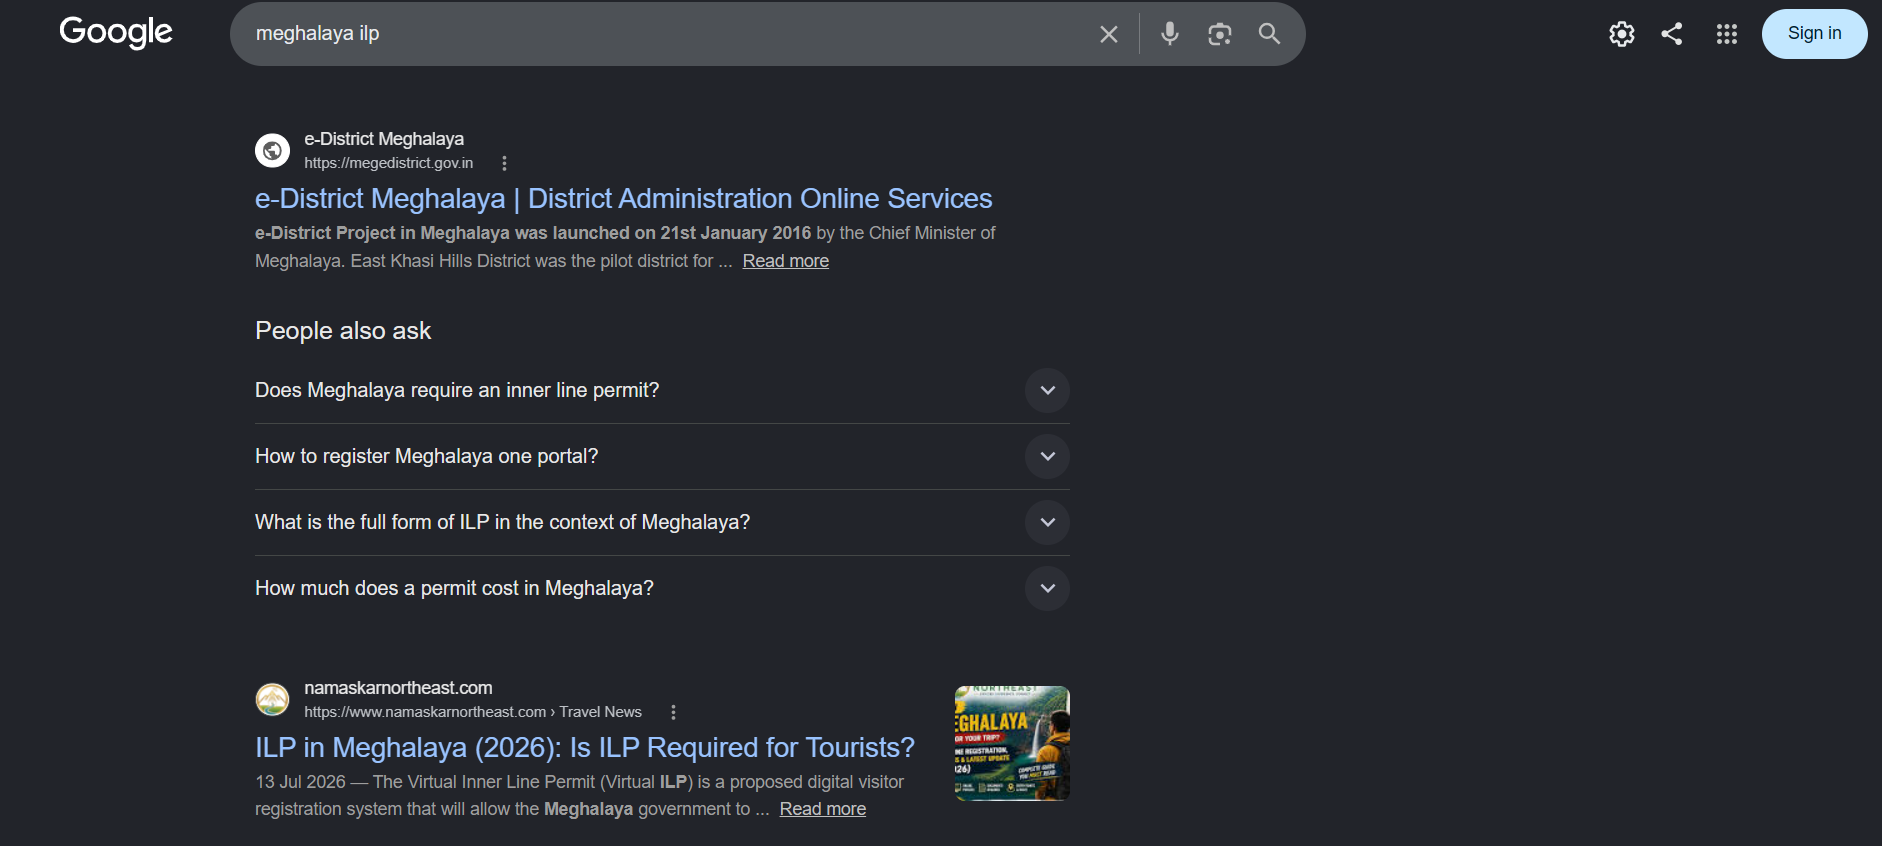Open more options for the megedistrict.gov.in result

[x=504, y=163]
